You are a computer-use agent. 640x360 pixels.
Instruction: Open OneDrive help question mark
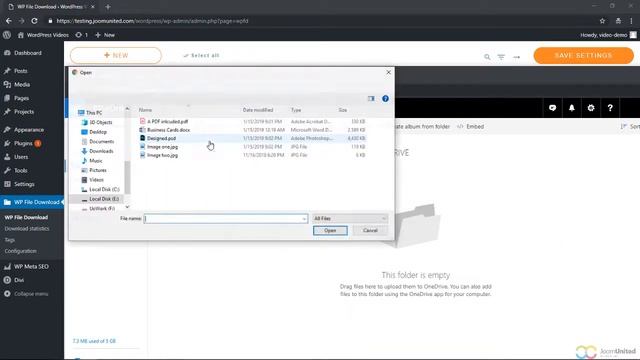(610, 108)
